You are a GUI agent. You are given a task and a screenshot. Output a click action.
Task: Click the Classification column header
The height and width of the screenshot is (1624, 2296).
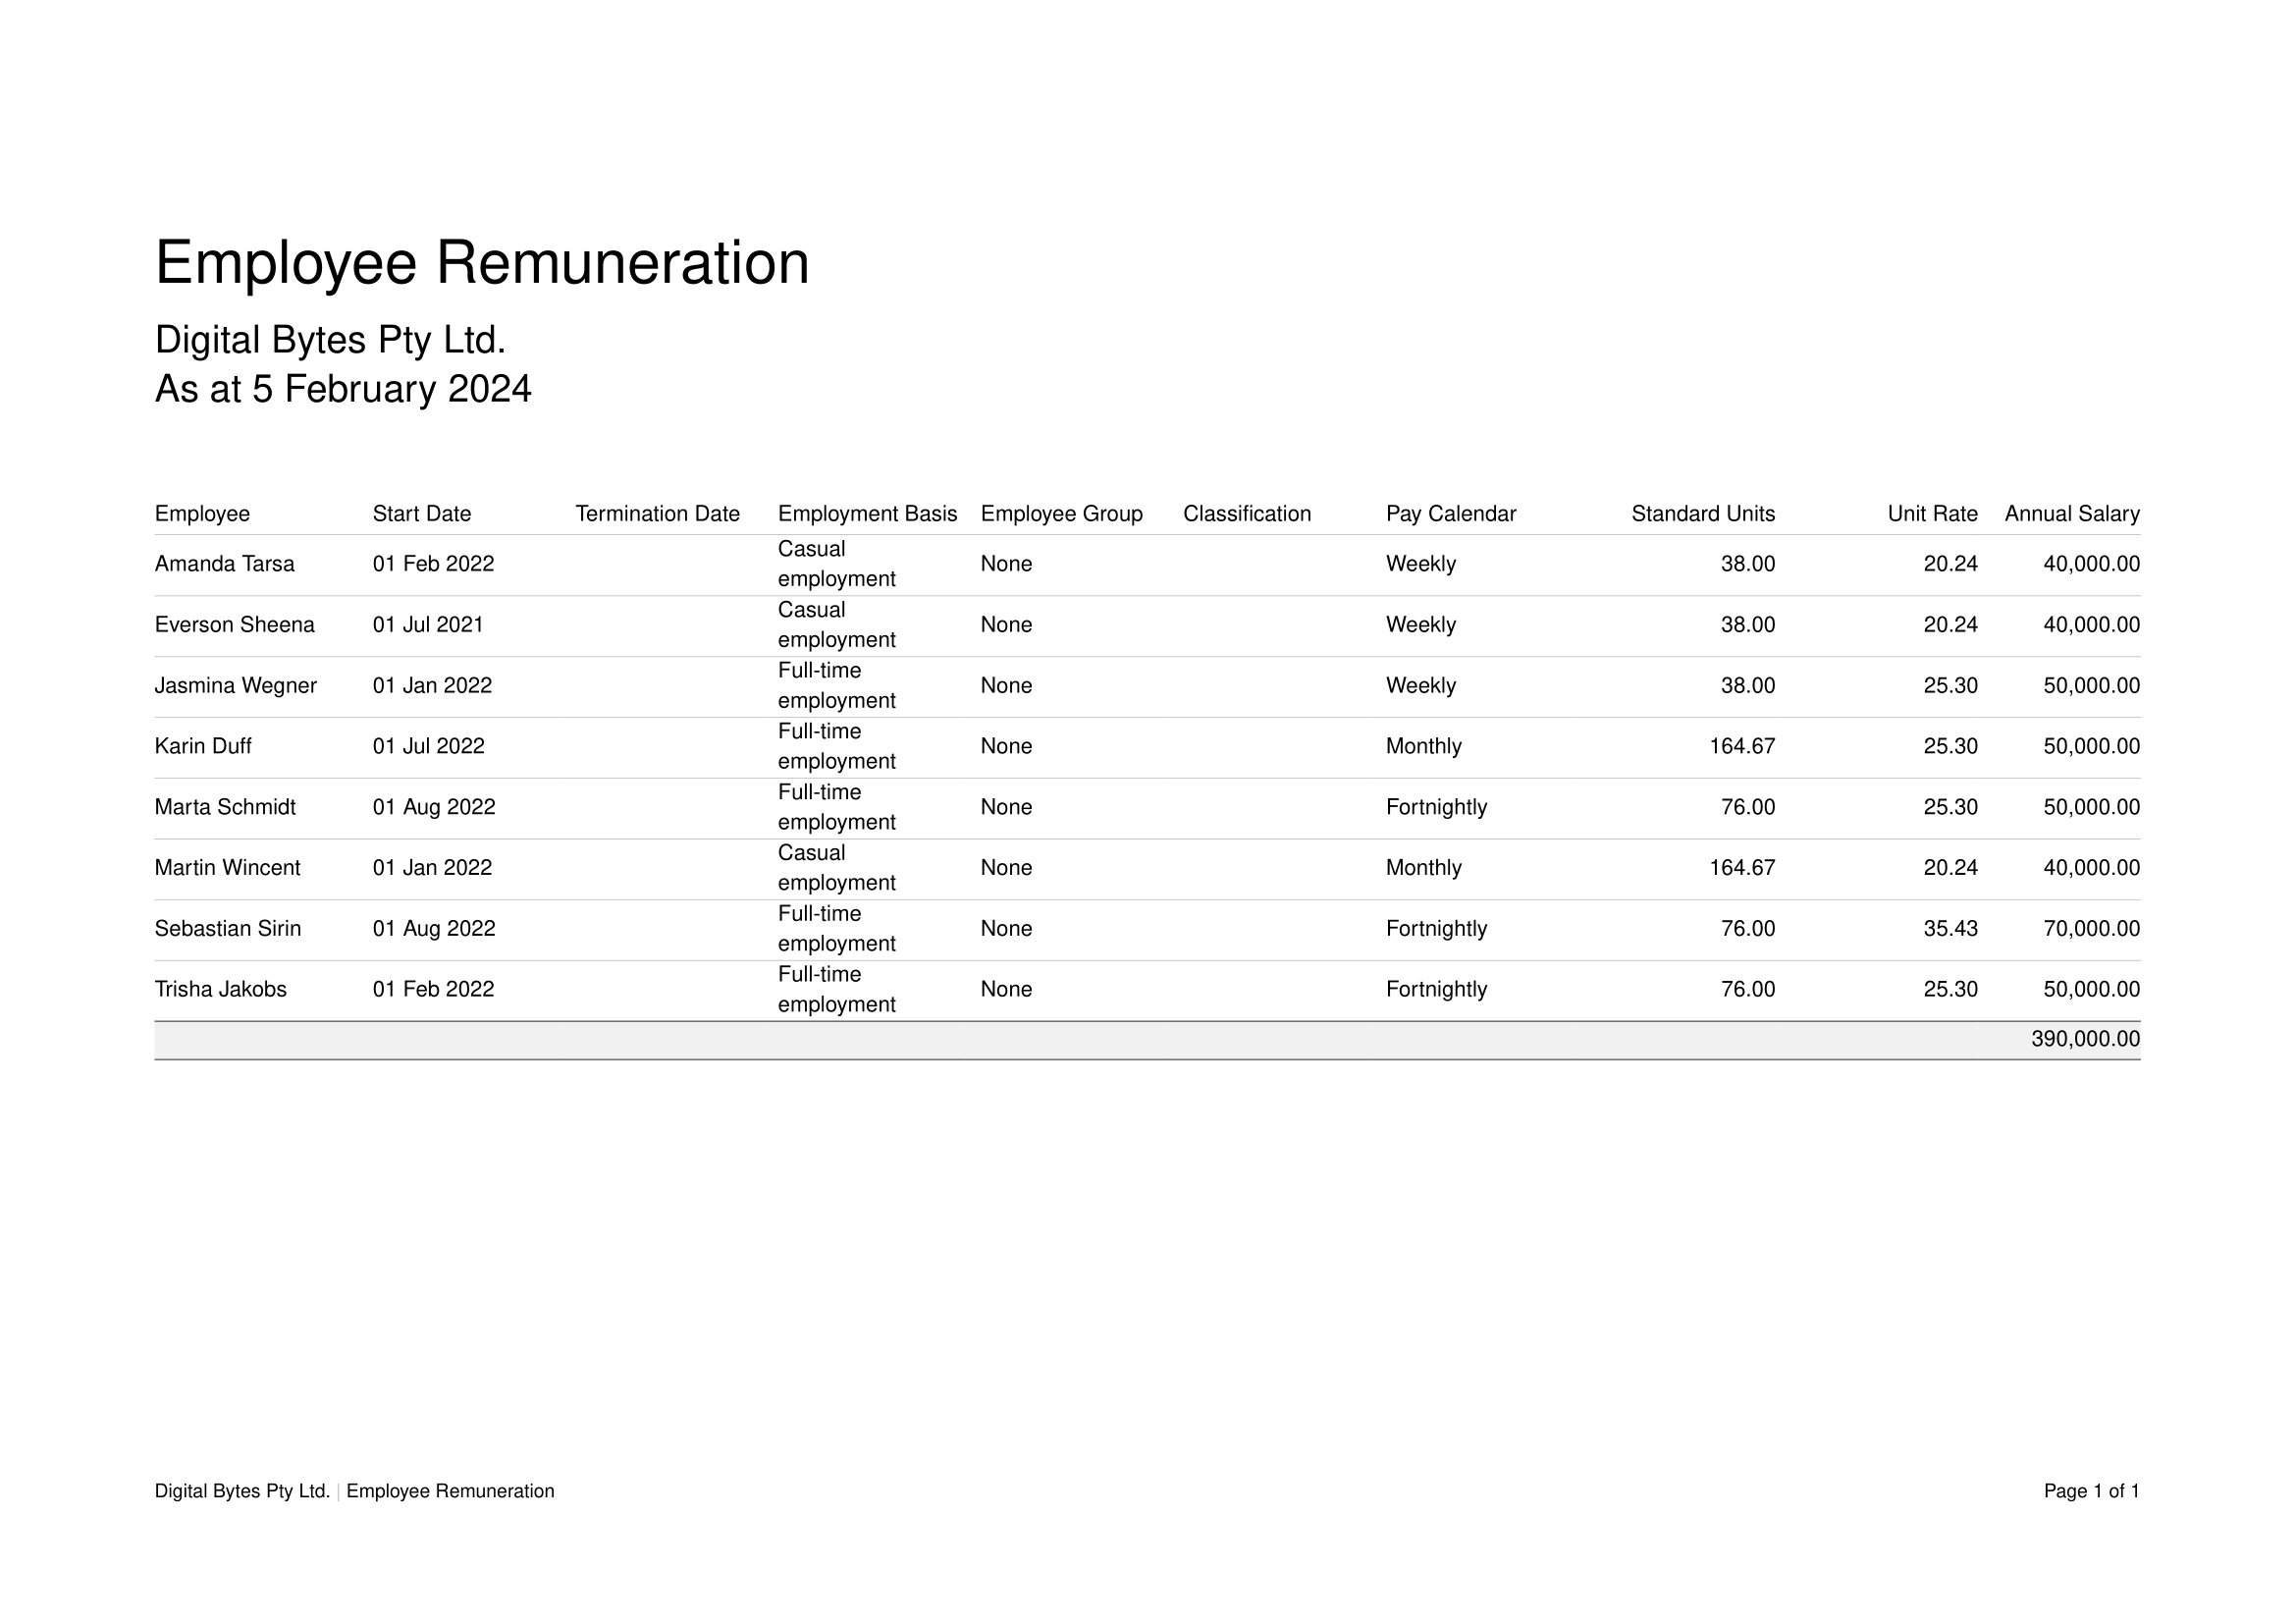point(1246,514)
